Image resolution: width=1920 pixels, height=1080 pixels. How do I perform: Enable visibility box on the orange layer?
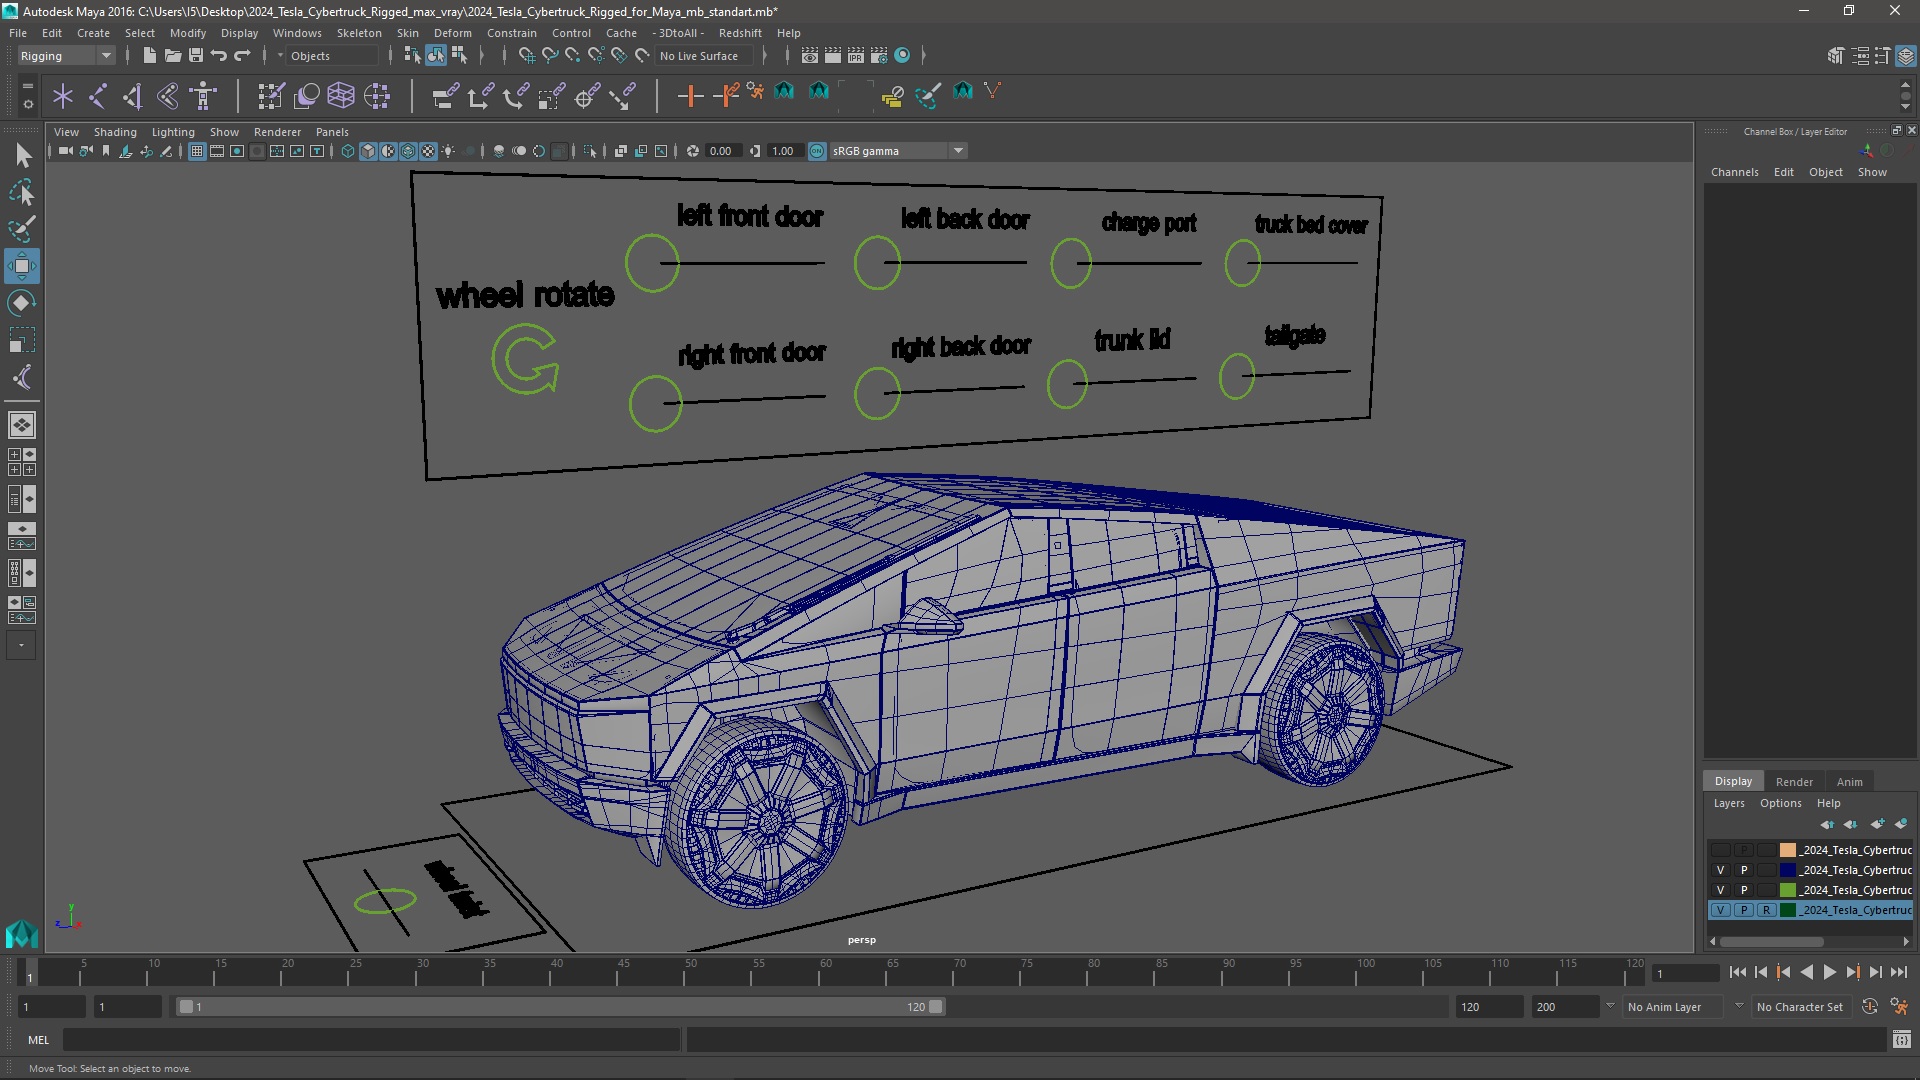1721,850
